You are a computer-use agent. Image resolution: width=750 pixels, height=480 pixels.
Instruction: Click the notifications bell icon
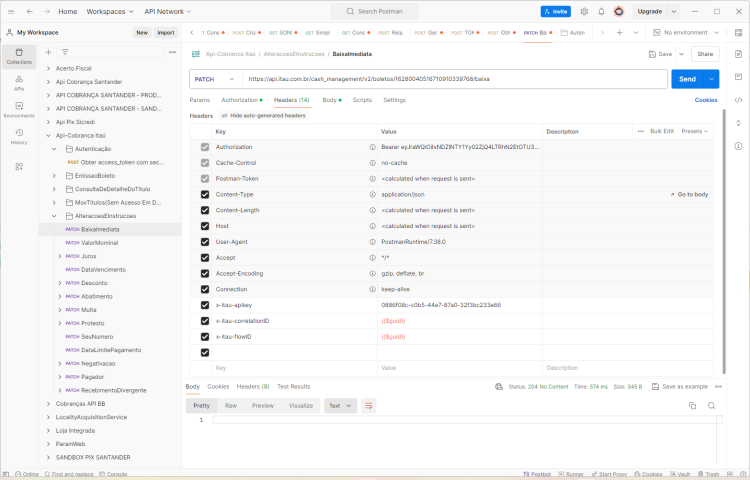pos(601,11)
